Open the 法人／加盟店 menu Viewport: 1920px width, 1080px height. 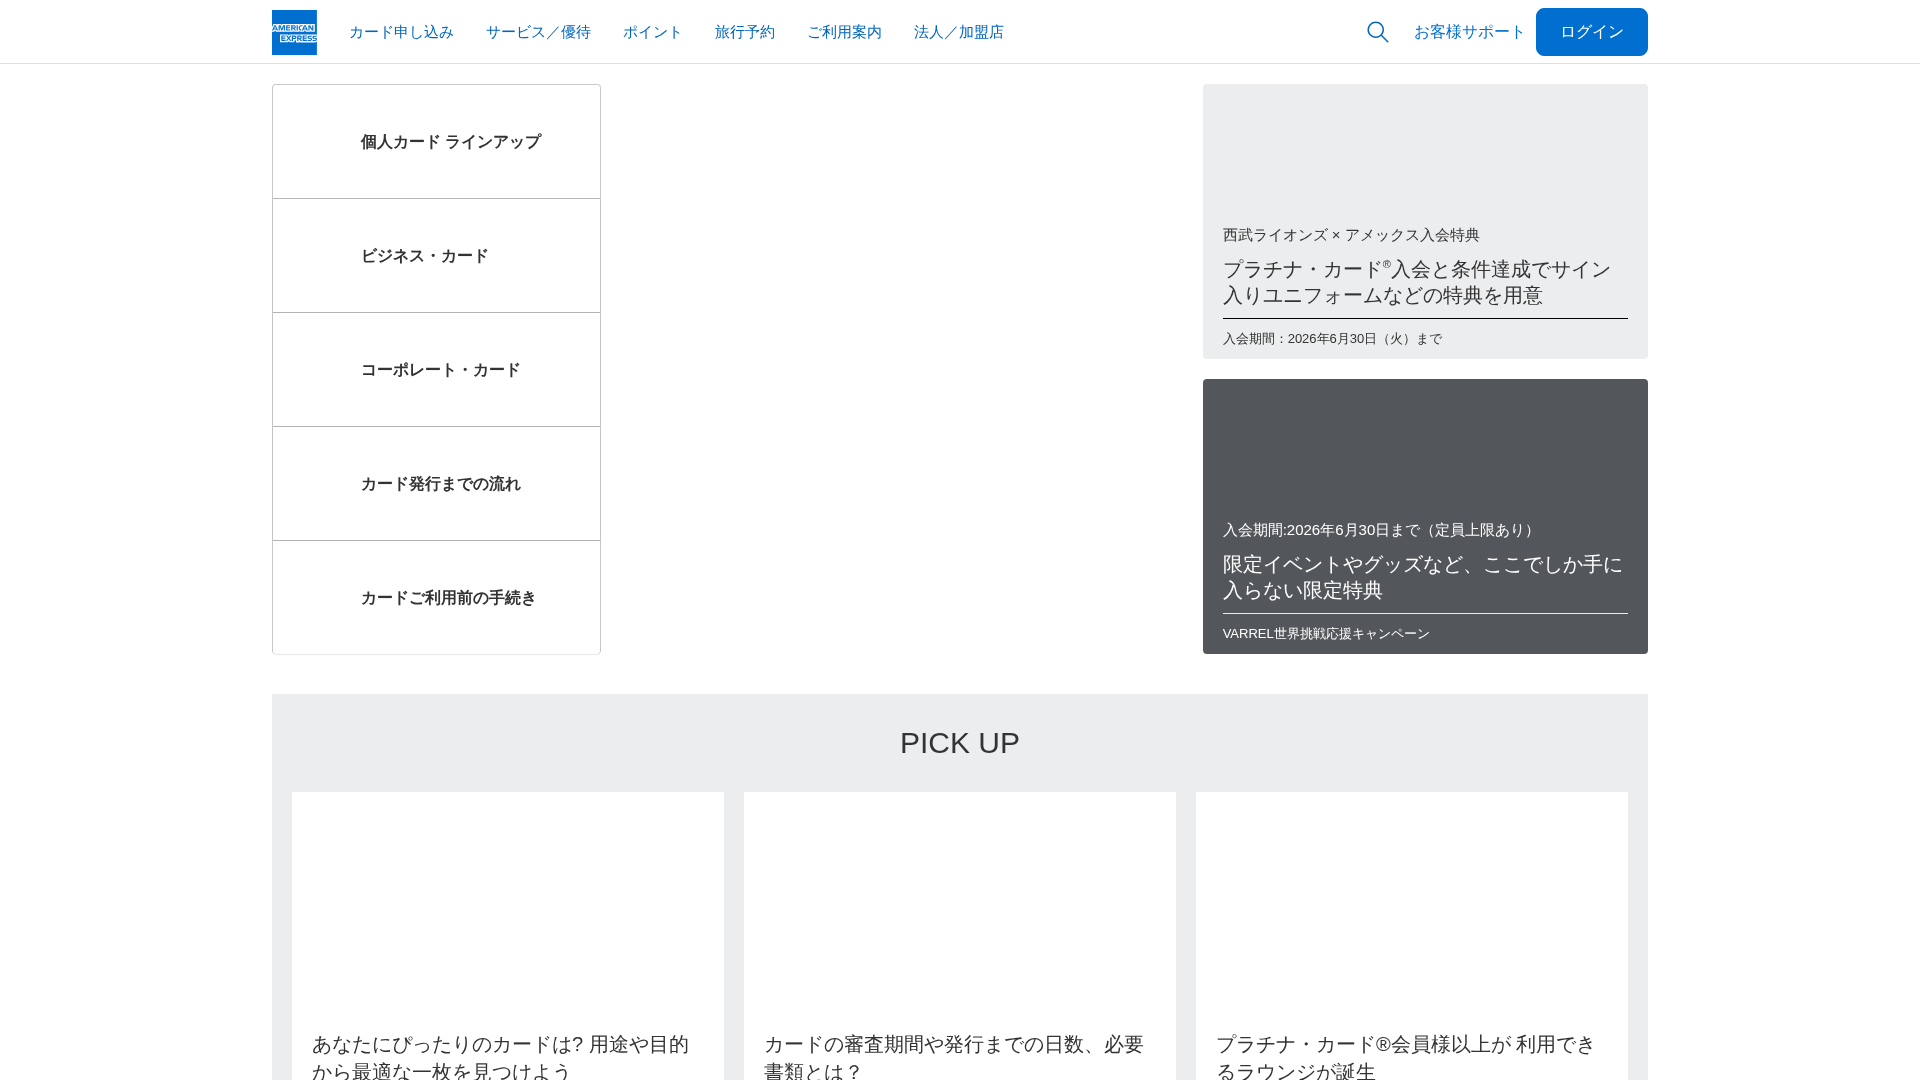(959, 32)
